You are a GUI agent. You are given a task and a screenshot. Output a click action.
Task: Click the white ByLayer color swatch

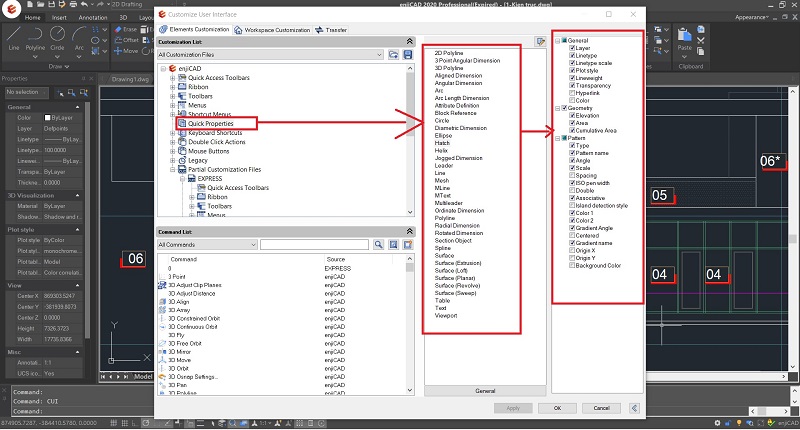(x=47, y=118)
